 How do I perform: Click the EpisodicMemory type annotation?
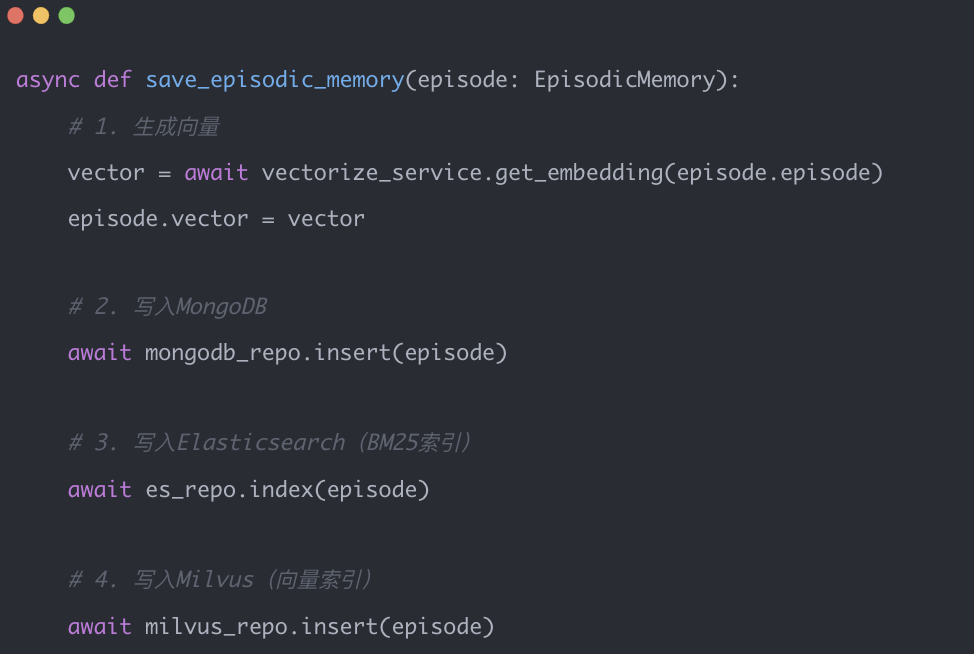625,80
